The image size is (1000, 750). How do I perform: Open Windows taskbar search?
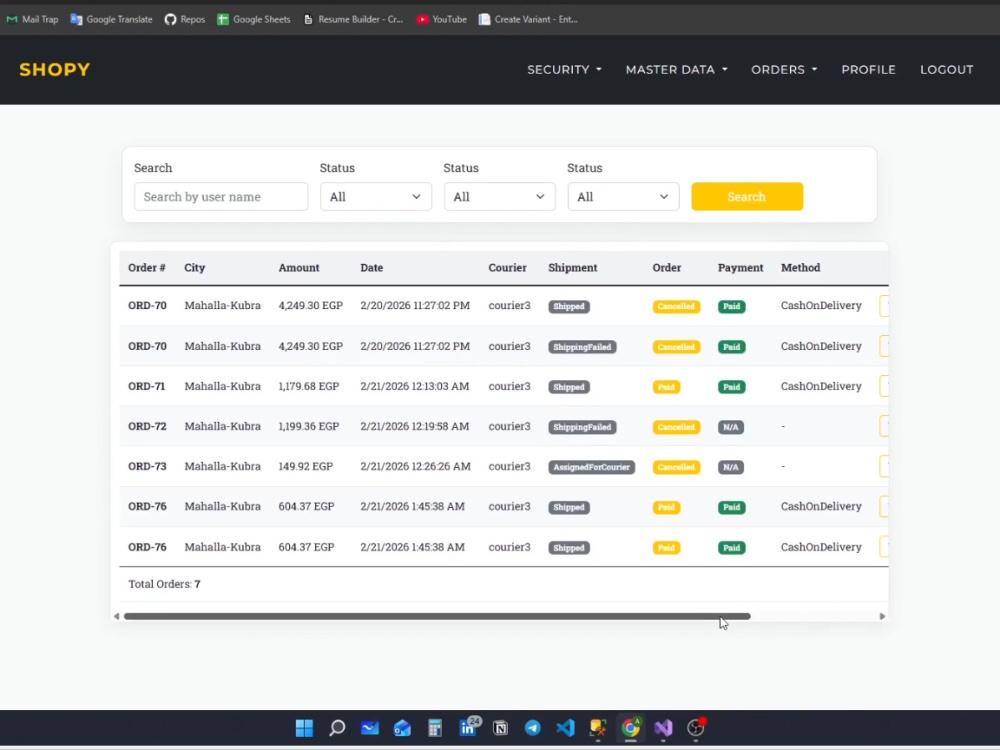[337, 728]
